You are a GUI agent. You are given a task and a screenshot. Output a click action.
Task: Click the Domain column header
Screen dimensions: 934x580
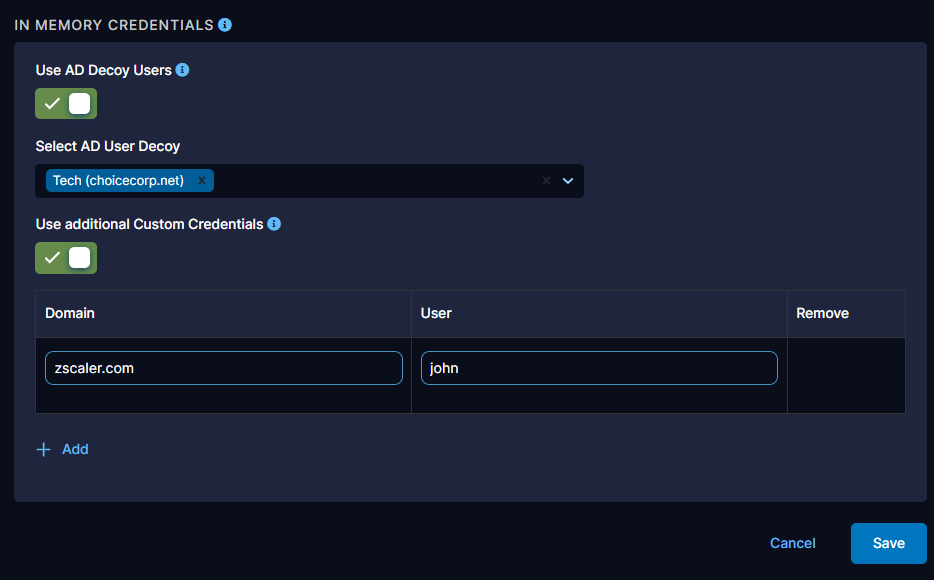pyautogui.click(x=70, y=313)
